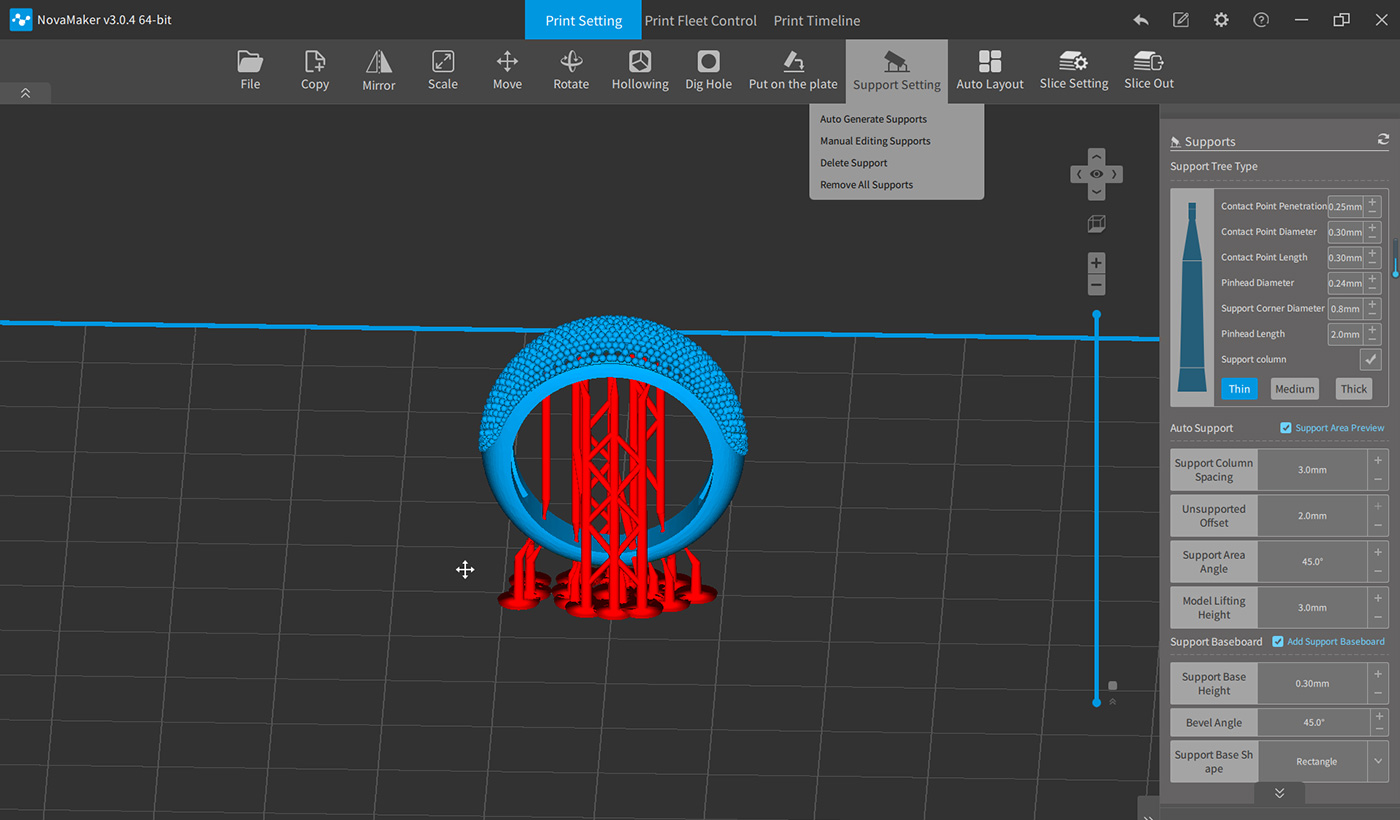
Task: Click the Slice Out tool
Action: click(1149, 71)
